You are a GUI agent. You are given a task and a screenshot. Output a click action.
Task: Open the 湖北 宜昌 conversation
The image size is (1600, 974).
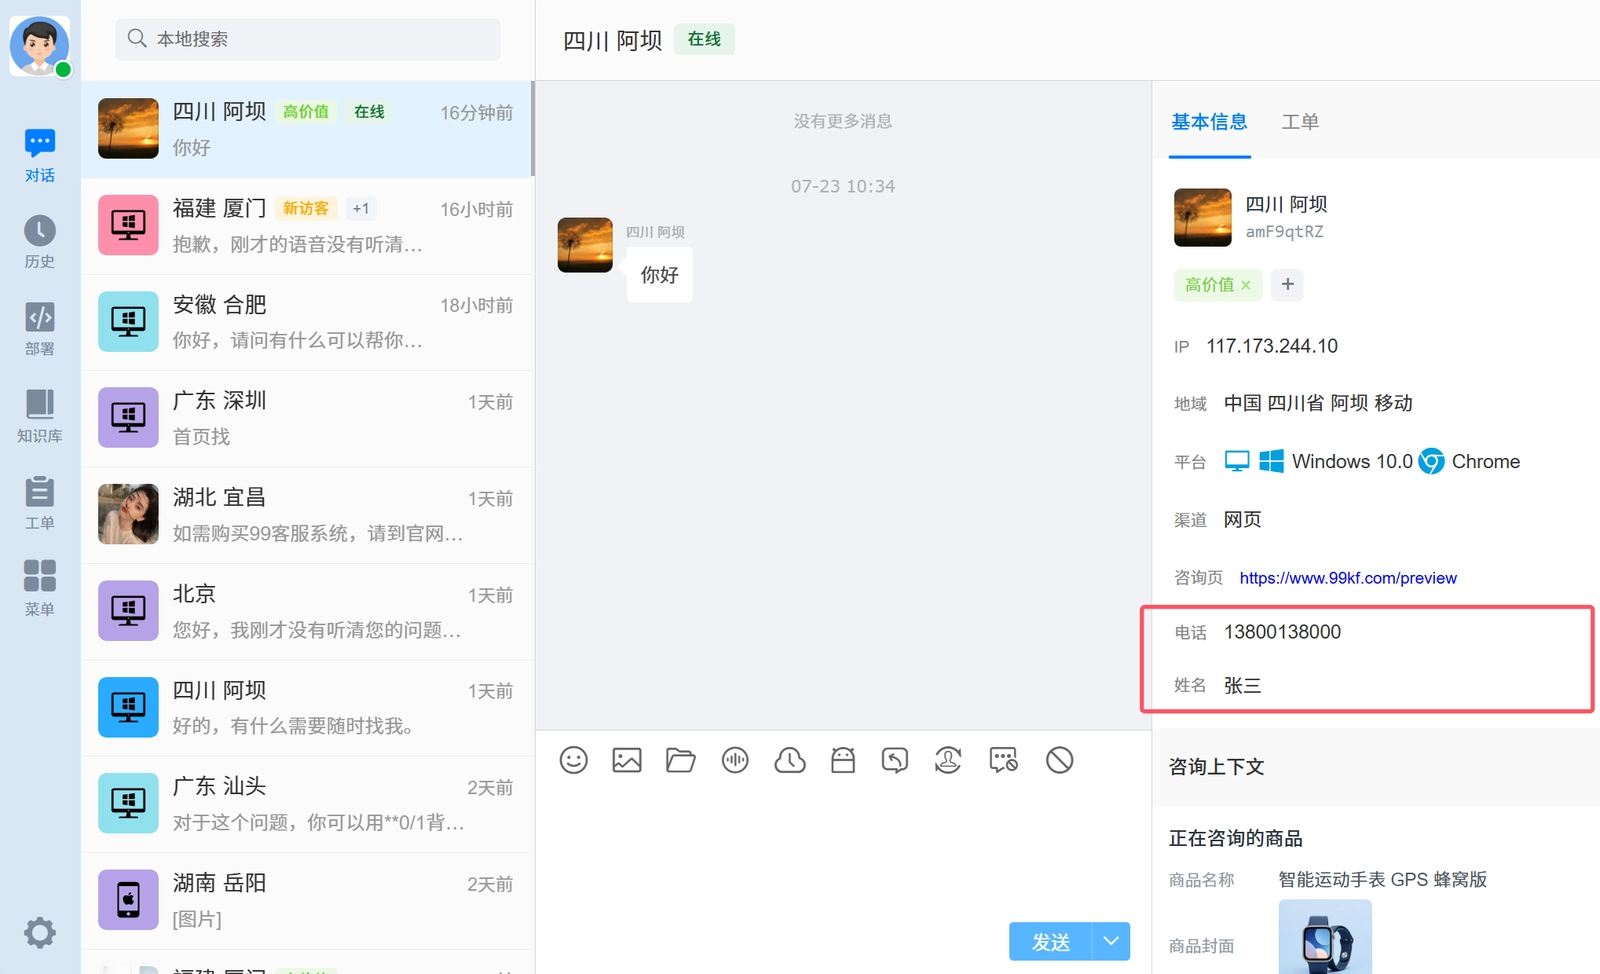click(307, 515)
